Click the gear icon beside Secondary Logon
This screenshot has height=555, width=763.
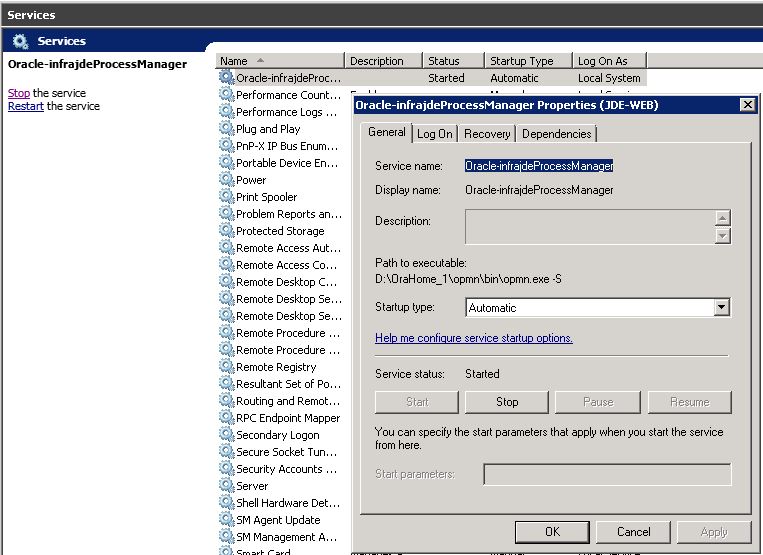[x=226, y=434]
